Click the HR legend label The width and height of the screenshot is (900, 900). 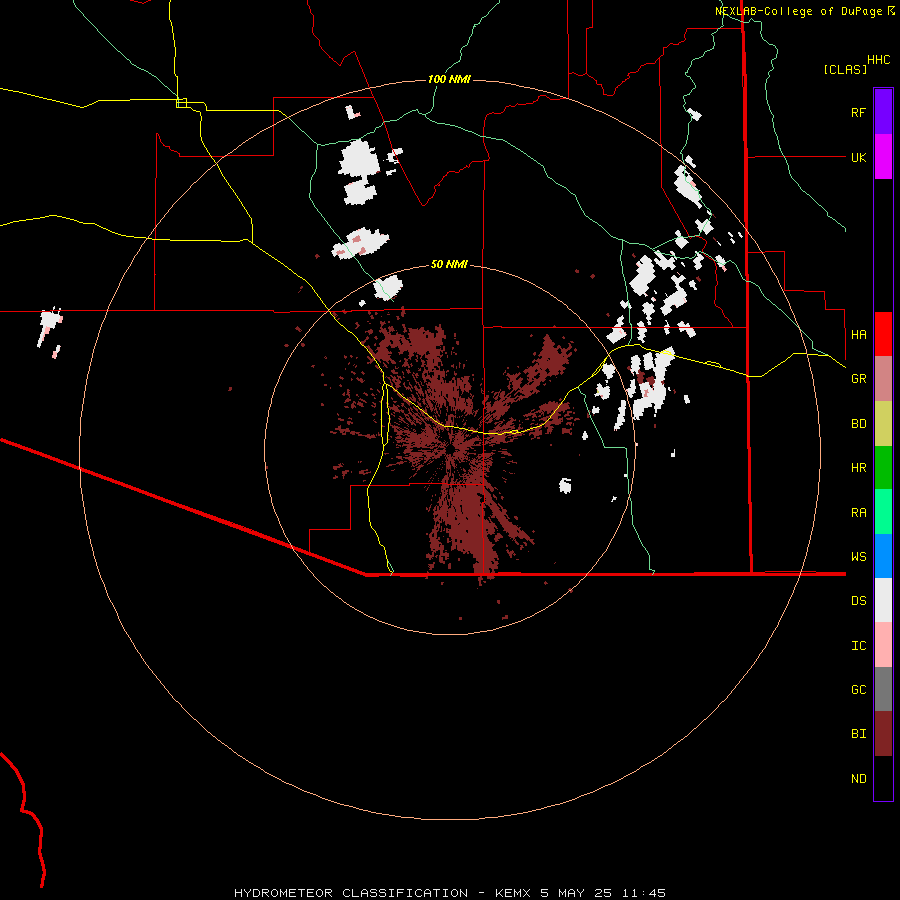click(x=858, y=468)
